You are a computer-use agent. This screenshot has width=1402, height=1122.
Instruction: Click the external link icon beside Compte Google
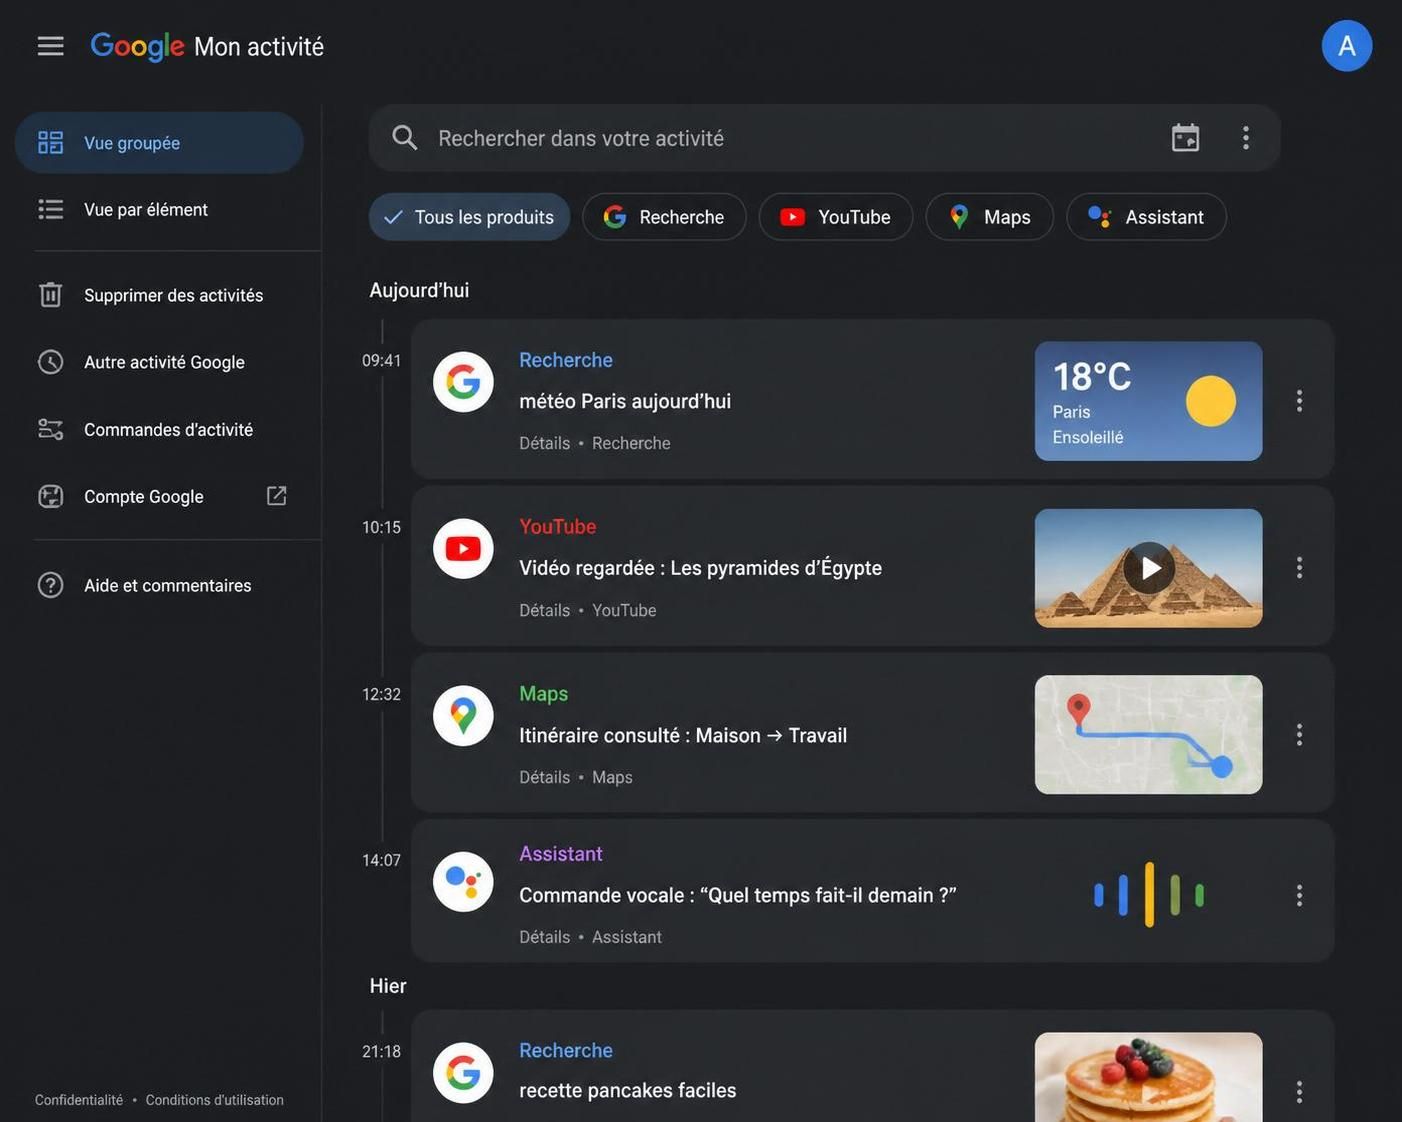tap(277, 496)
